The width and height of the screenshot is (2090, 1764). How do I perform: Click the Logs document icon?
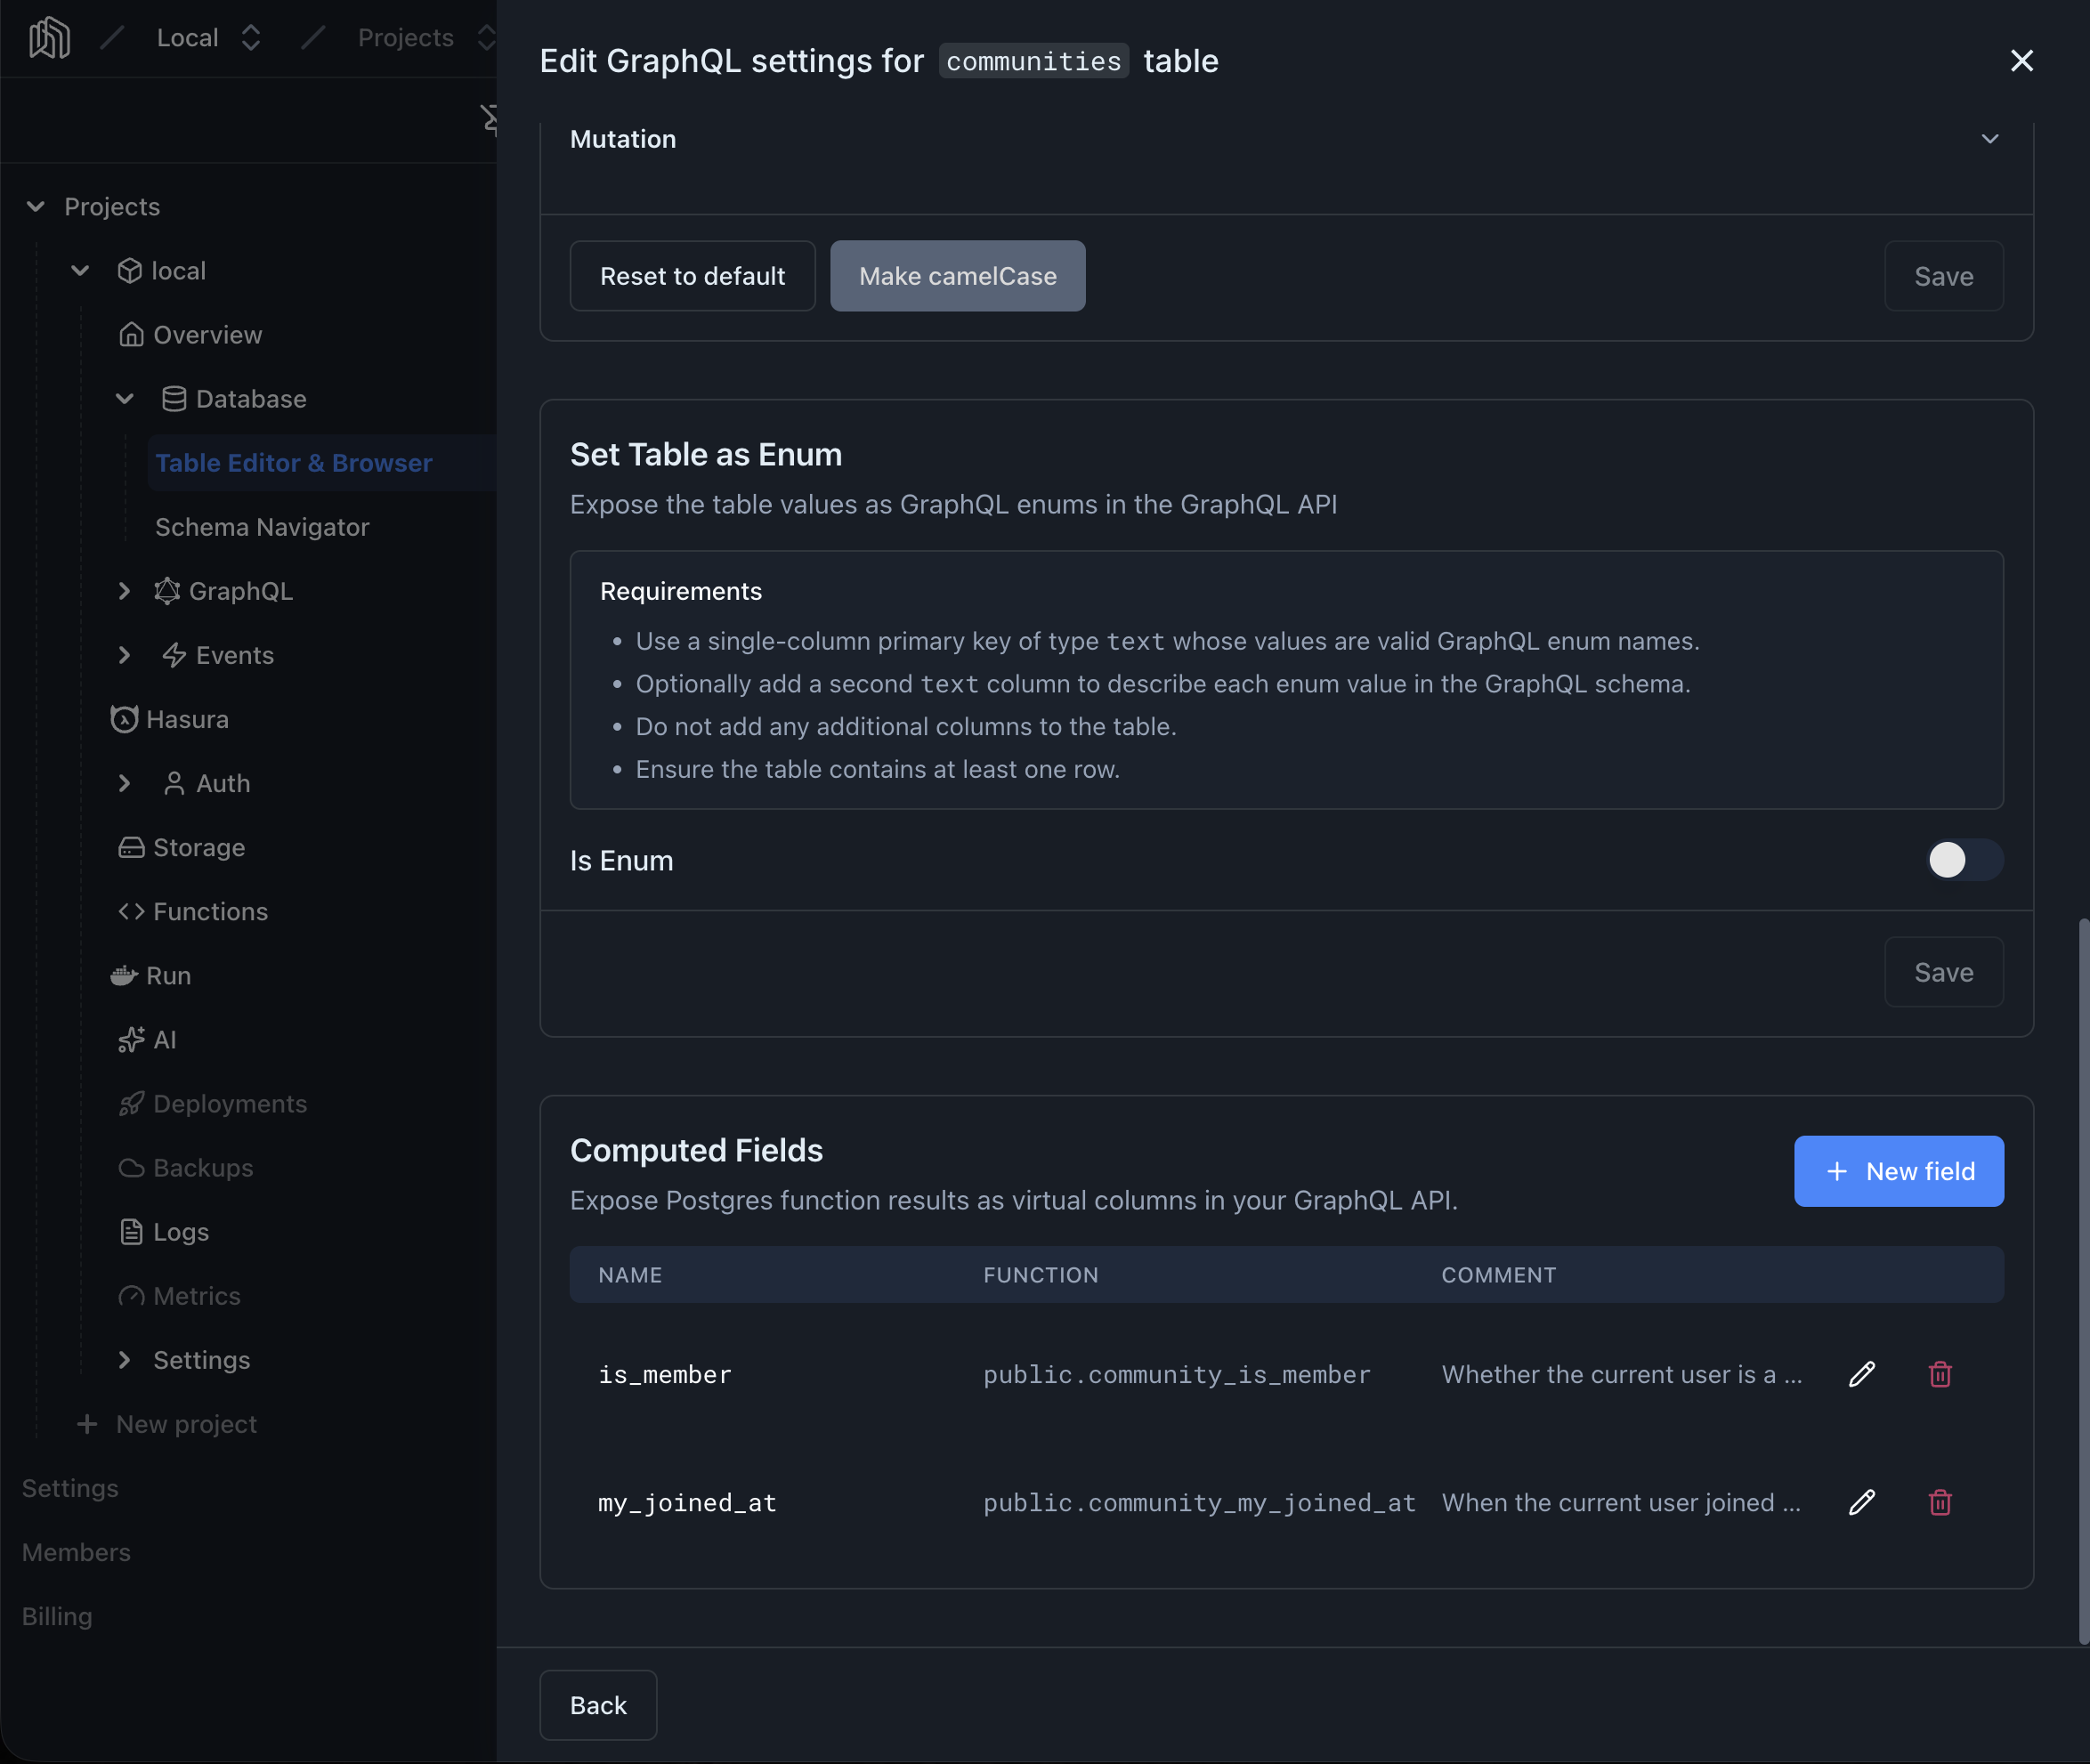pyautogui.click(x=131, y=1232)
